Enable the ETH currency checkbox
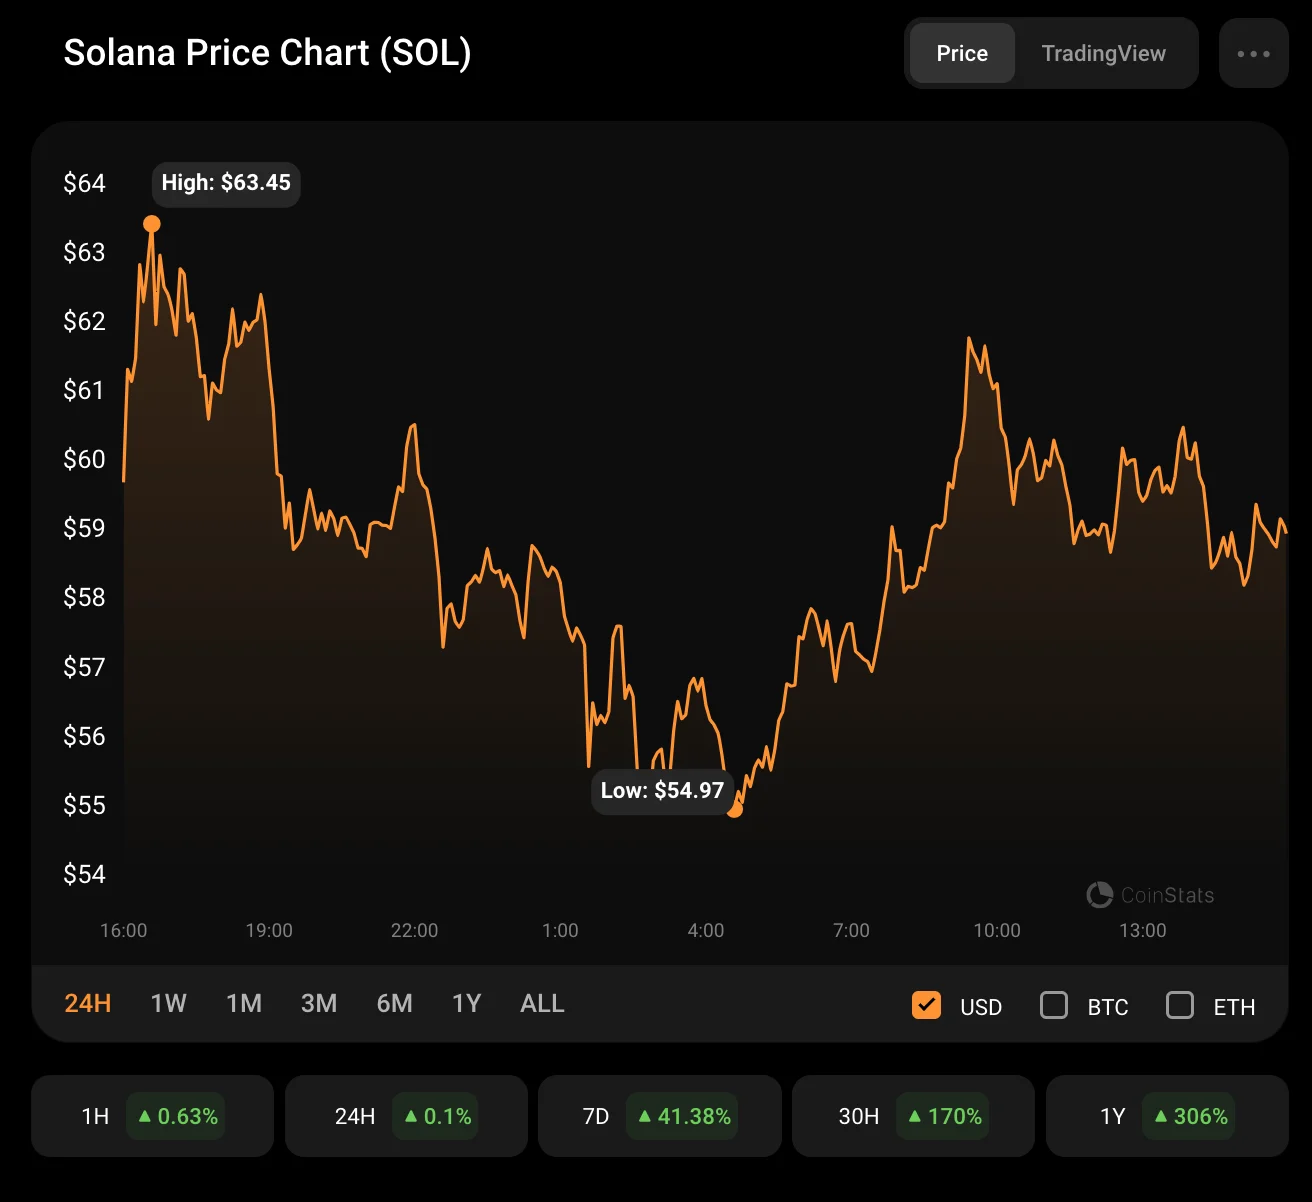 [x=1180, y=1005]
